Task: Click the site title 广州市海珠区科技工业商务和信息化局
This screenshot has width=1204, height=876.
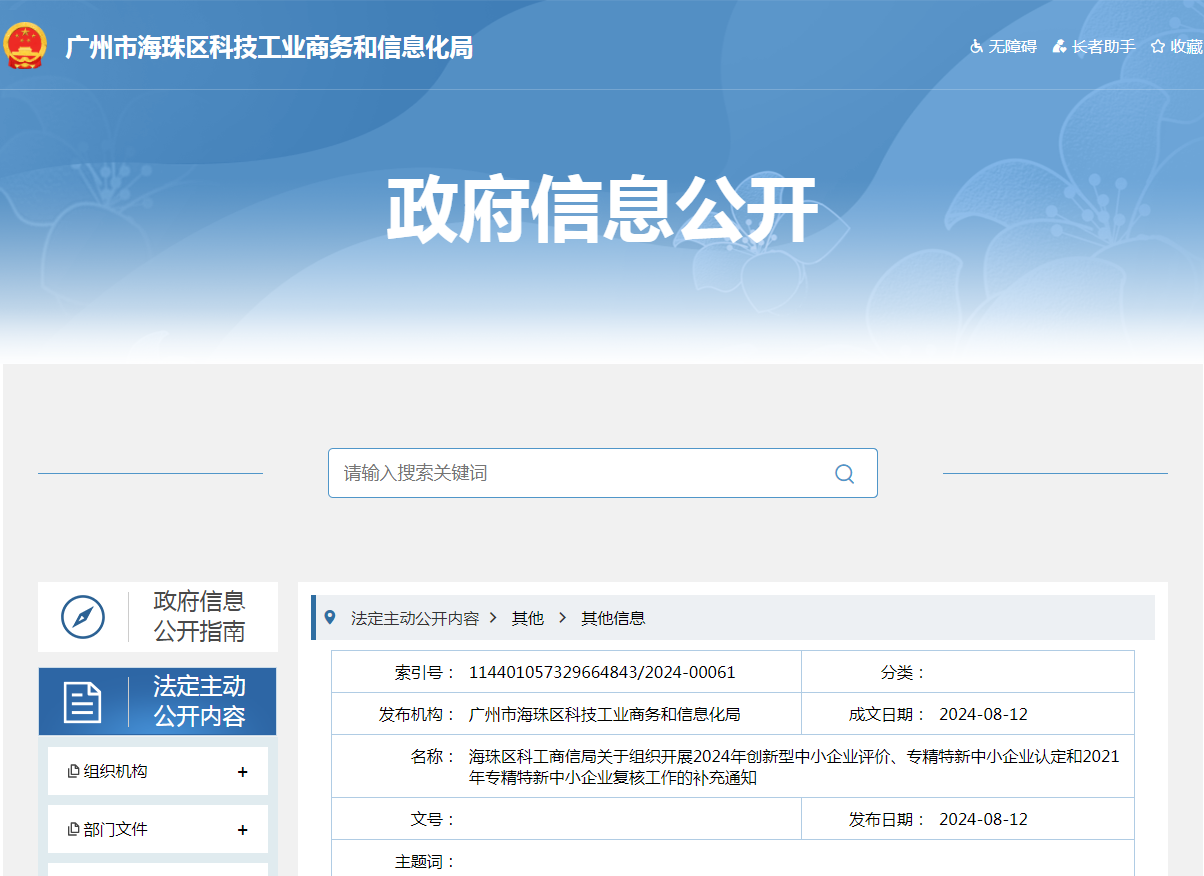Action: click(269, 48)
